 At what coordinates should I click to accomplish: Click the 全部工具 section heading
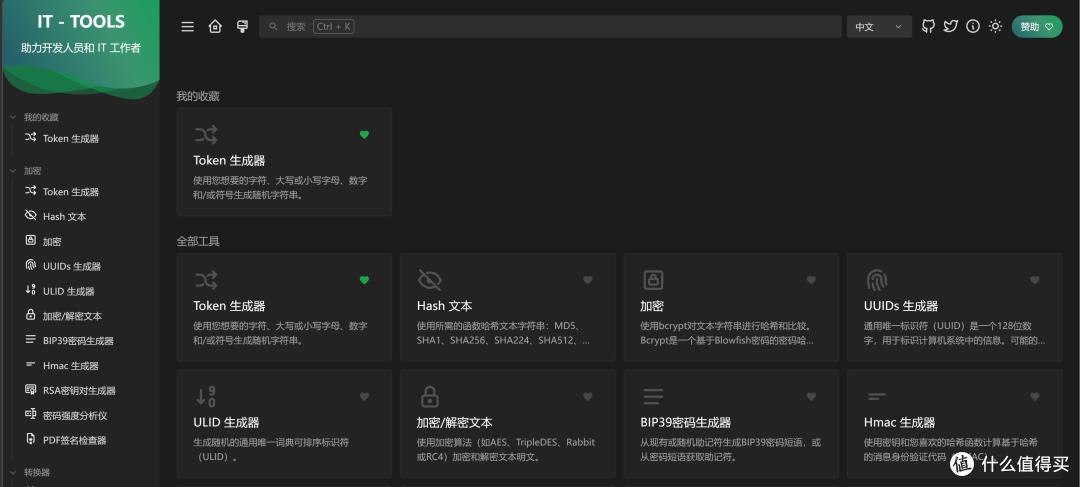(x=198, y=242)
